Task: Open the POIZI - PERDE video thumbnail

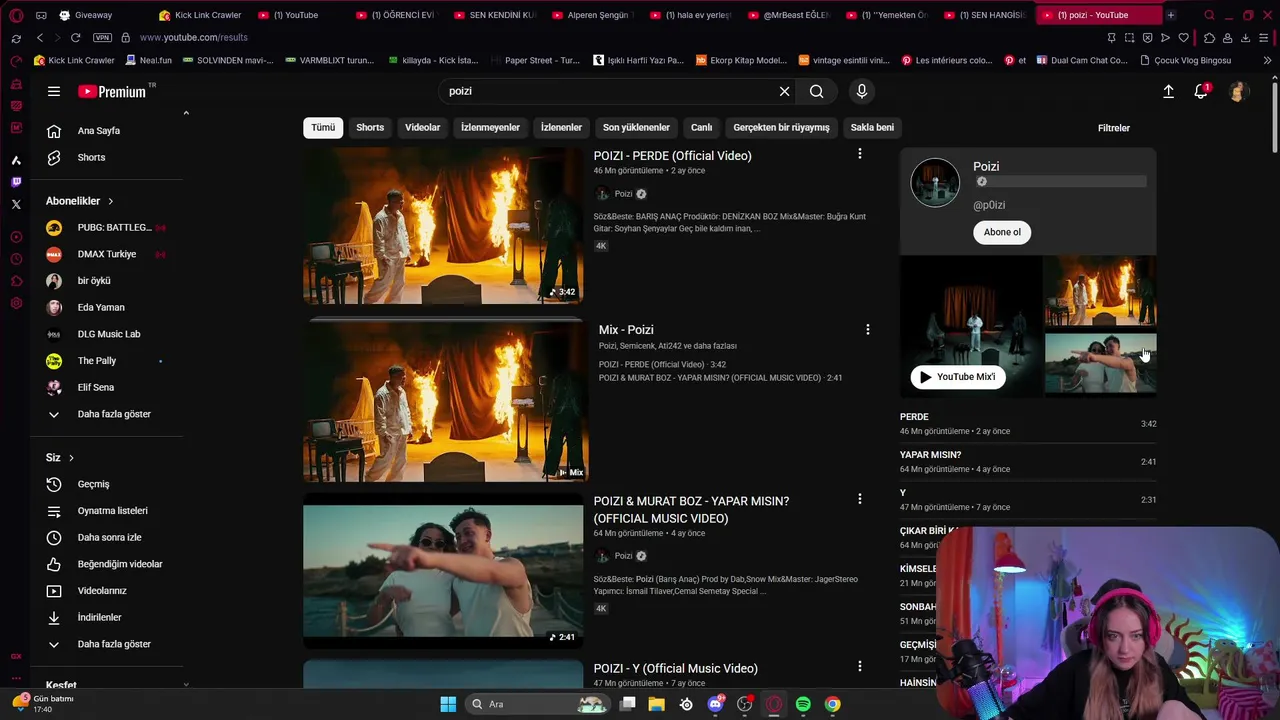Action: (x=443, y=225)
